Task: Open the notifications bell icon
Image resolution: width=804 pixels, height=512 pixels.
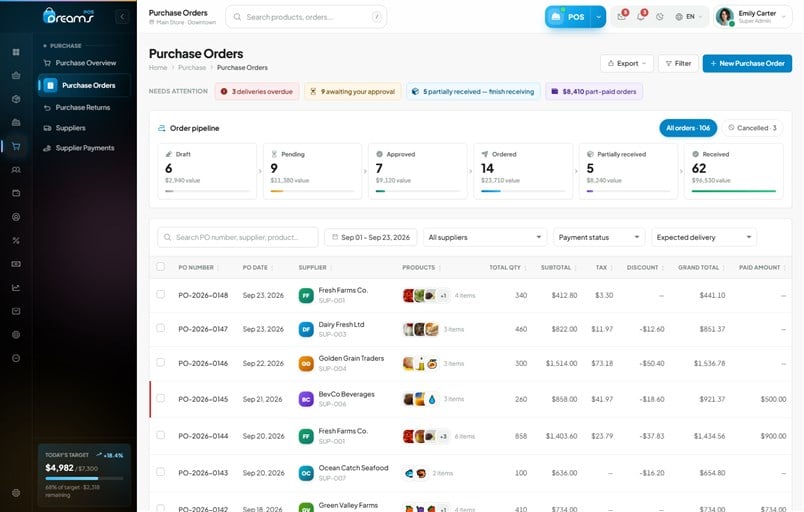Action: [640, 17]
